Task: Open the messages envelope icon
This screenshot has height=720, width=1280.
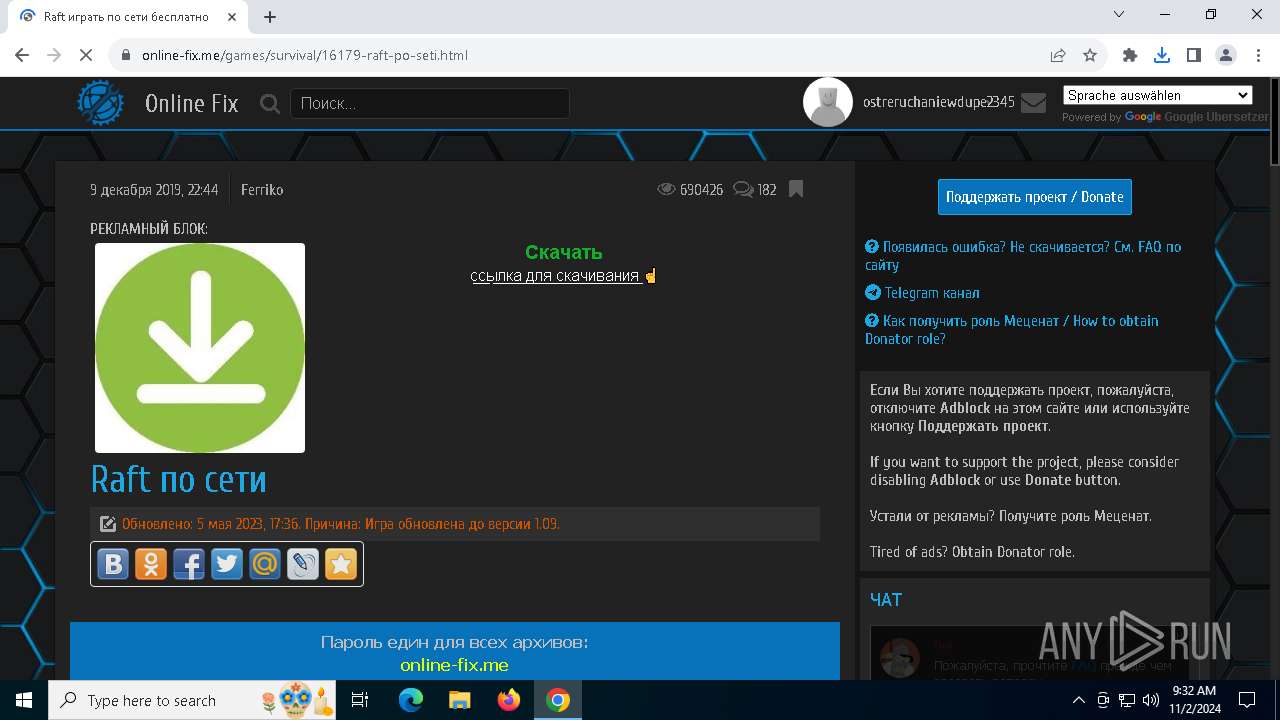Action: [x=1033, y=102]
